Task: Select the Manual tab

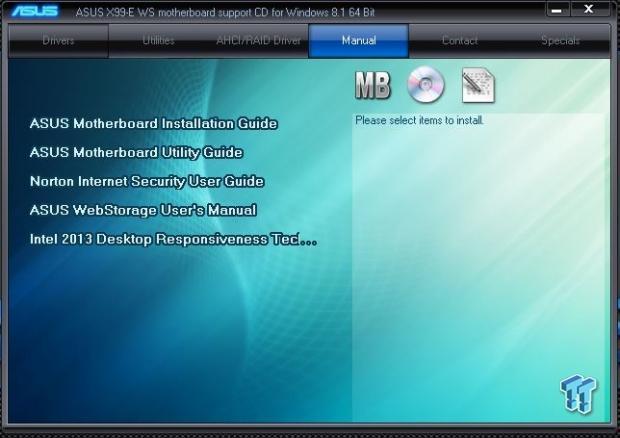Action: pyautogui.click(x=359, y=41)
